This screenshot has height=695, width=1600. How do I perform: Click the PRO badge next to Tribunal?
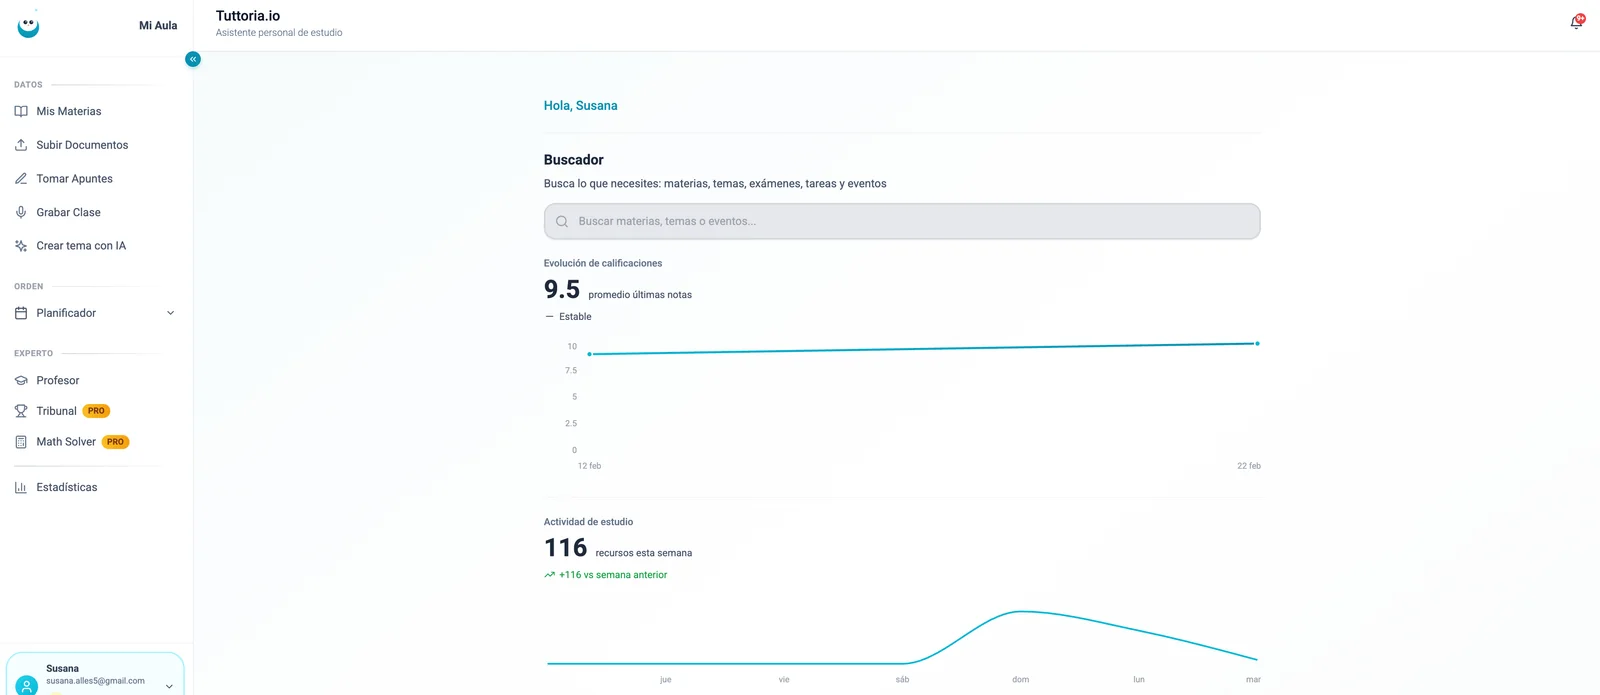[x=96, y=411]
